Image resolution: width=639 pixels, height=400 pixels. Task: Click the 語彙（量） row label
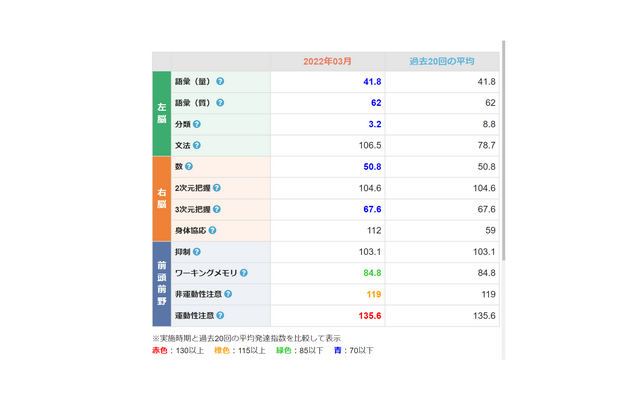pos(193,81)
